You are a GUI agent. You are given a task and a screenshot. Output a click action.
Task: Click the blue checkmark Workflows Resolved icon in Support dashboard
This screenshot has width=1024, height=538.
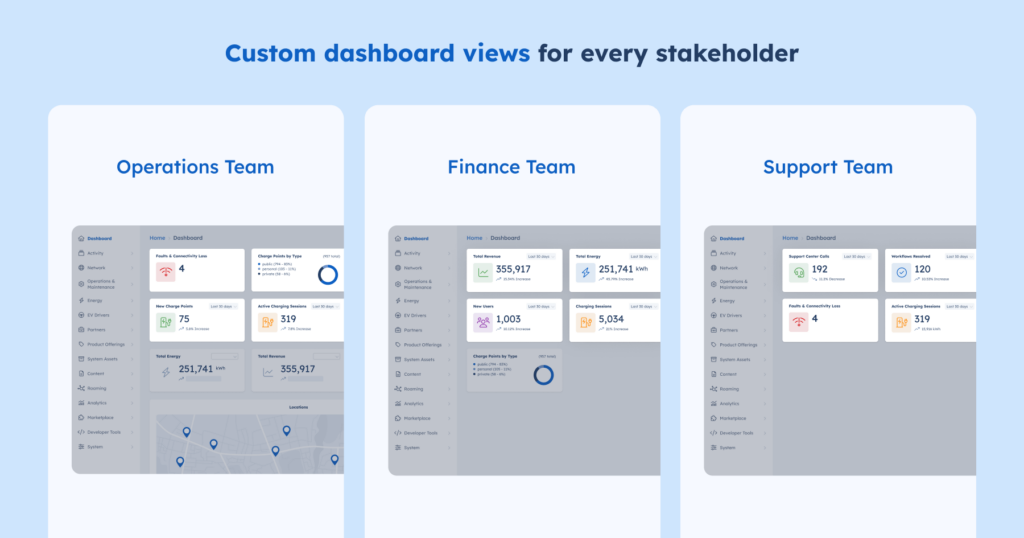tap(901, 273)
